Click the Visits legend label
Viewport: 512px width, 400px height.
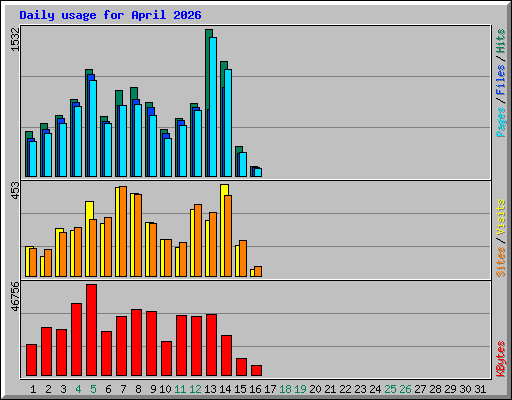point(500,217)
